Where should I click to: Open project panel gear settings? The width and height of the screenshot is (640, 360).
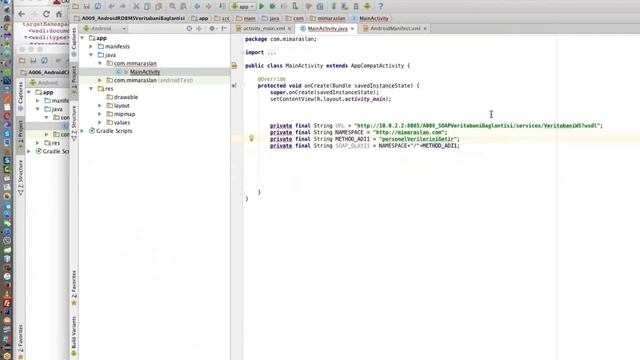pos(212,29)
